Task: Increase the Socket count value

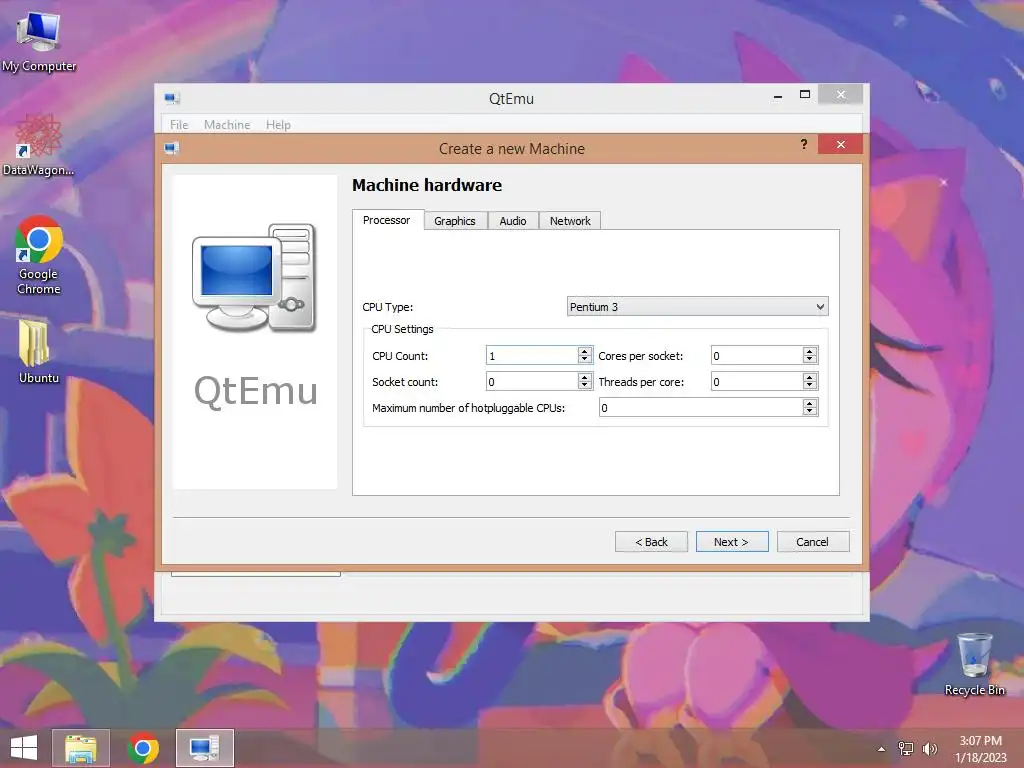Action: [x=585, y=377]
